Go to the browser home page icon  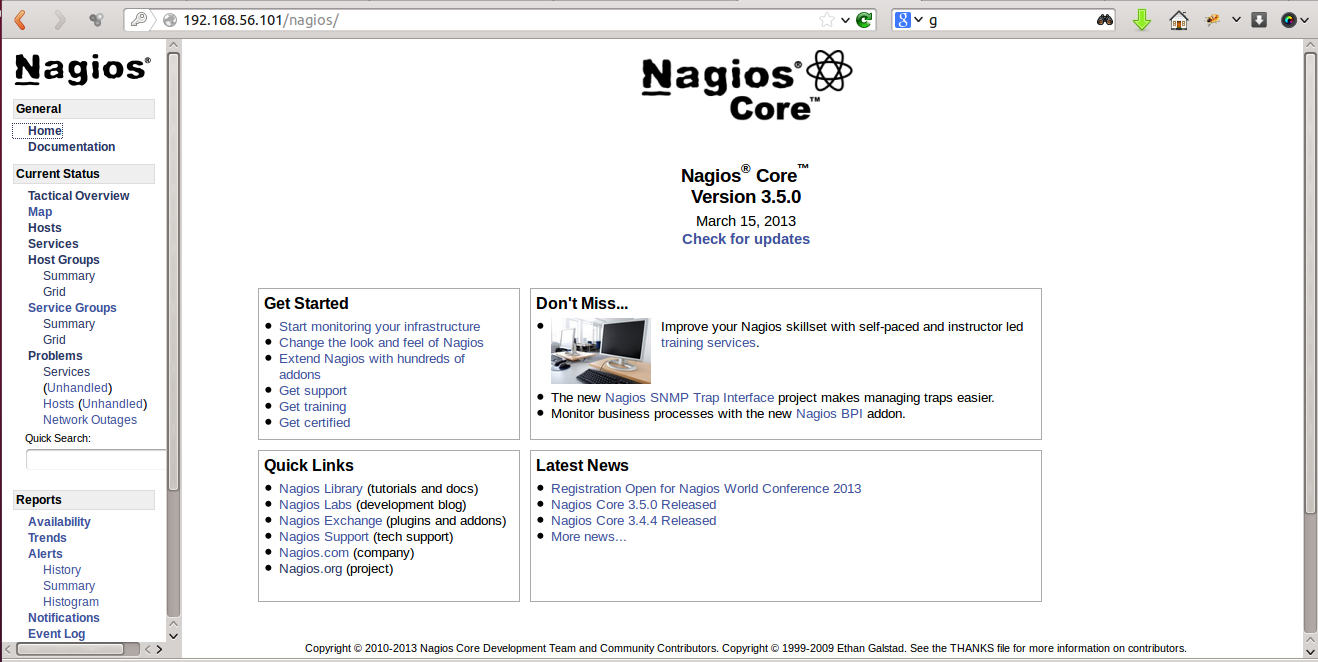[1179, 19]
